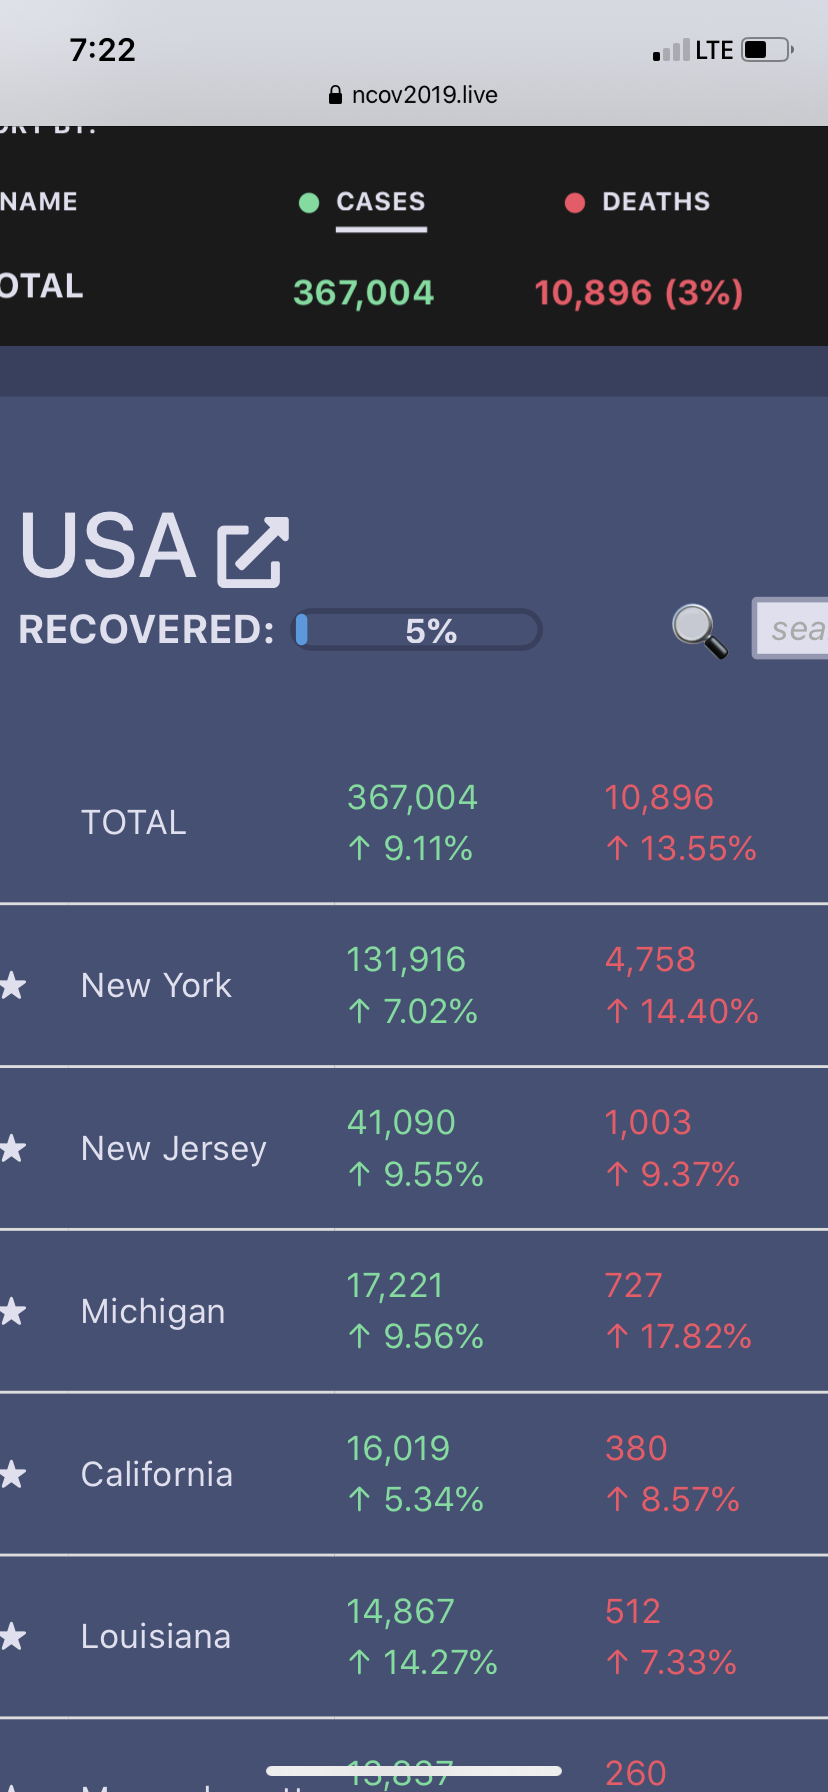The image size is (828, 1792).
Task: Sort the table by CASES
Action: 381,202
